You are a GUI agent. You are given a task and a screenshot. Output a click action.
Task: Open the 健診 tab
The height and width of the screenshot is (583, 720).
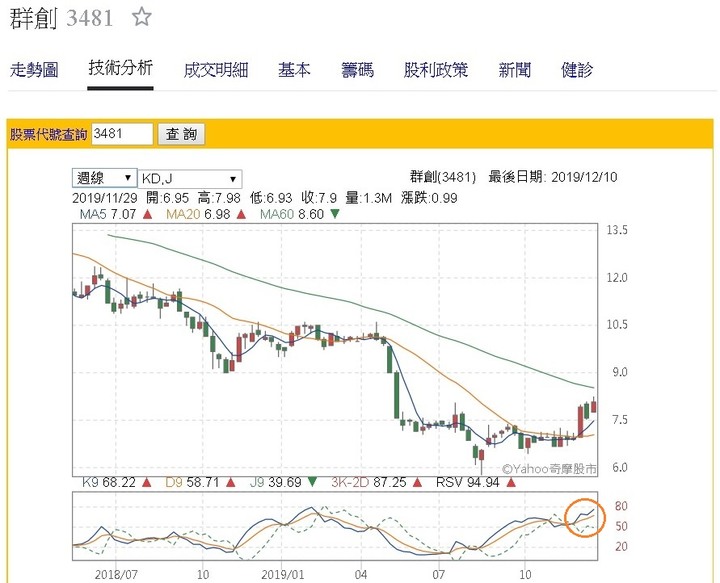click(x=577, y=70)
